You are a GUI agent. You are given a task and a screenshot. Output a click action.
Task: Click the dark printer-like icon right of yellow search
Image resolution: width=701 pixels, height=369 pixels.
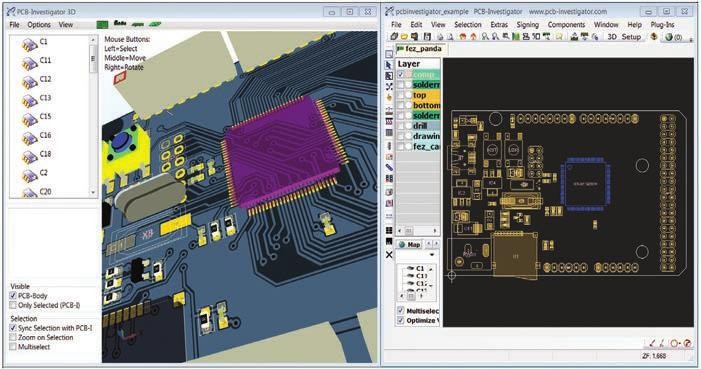click(574, 37)
